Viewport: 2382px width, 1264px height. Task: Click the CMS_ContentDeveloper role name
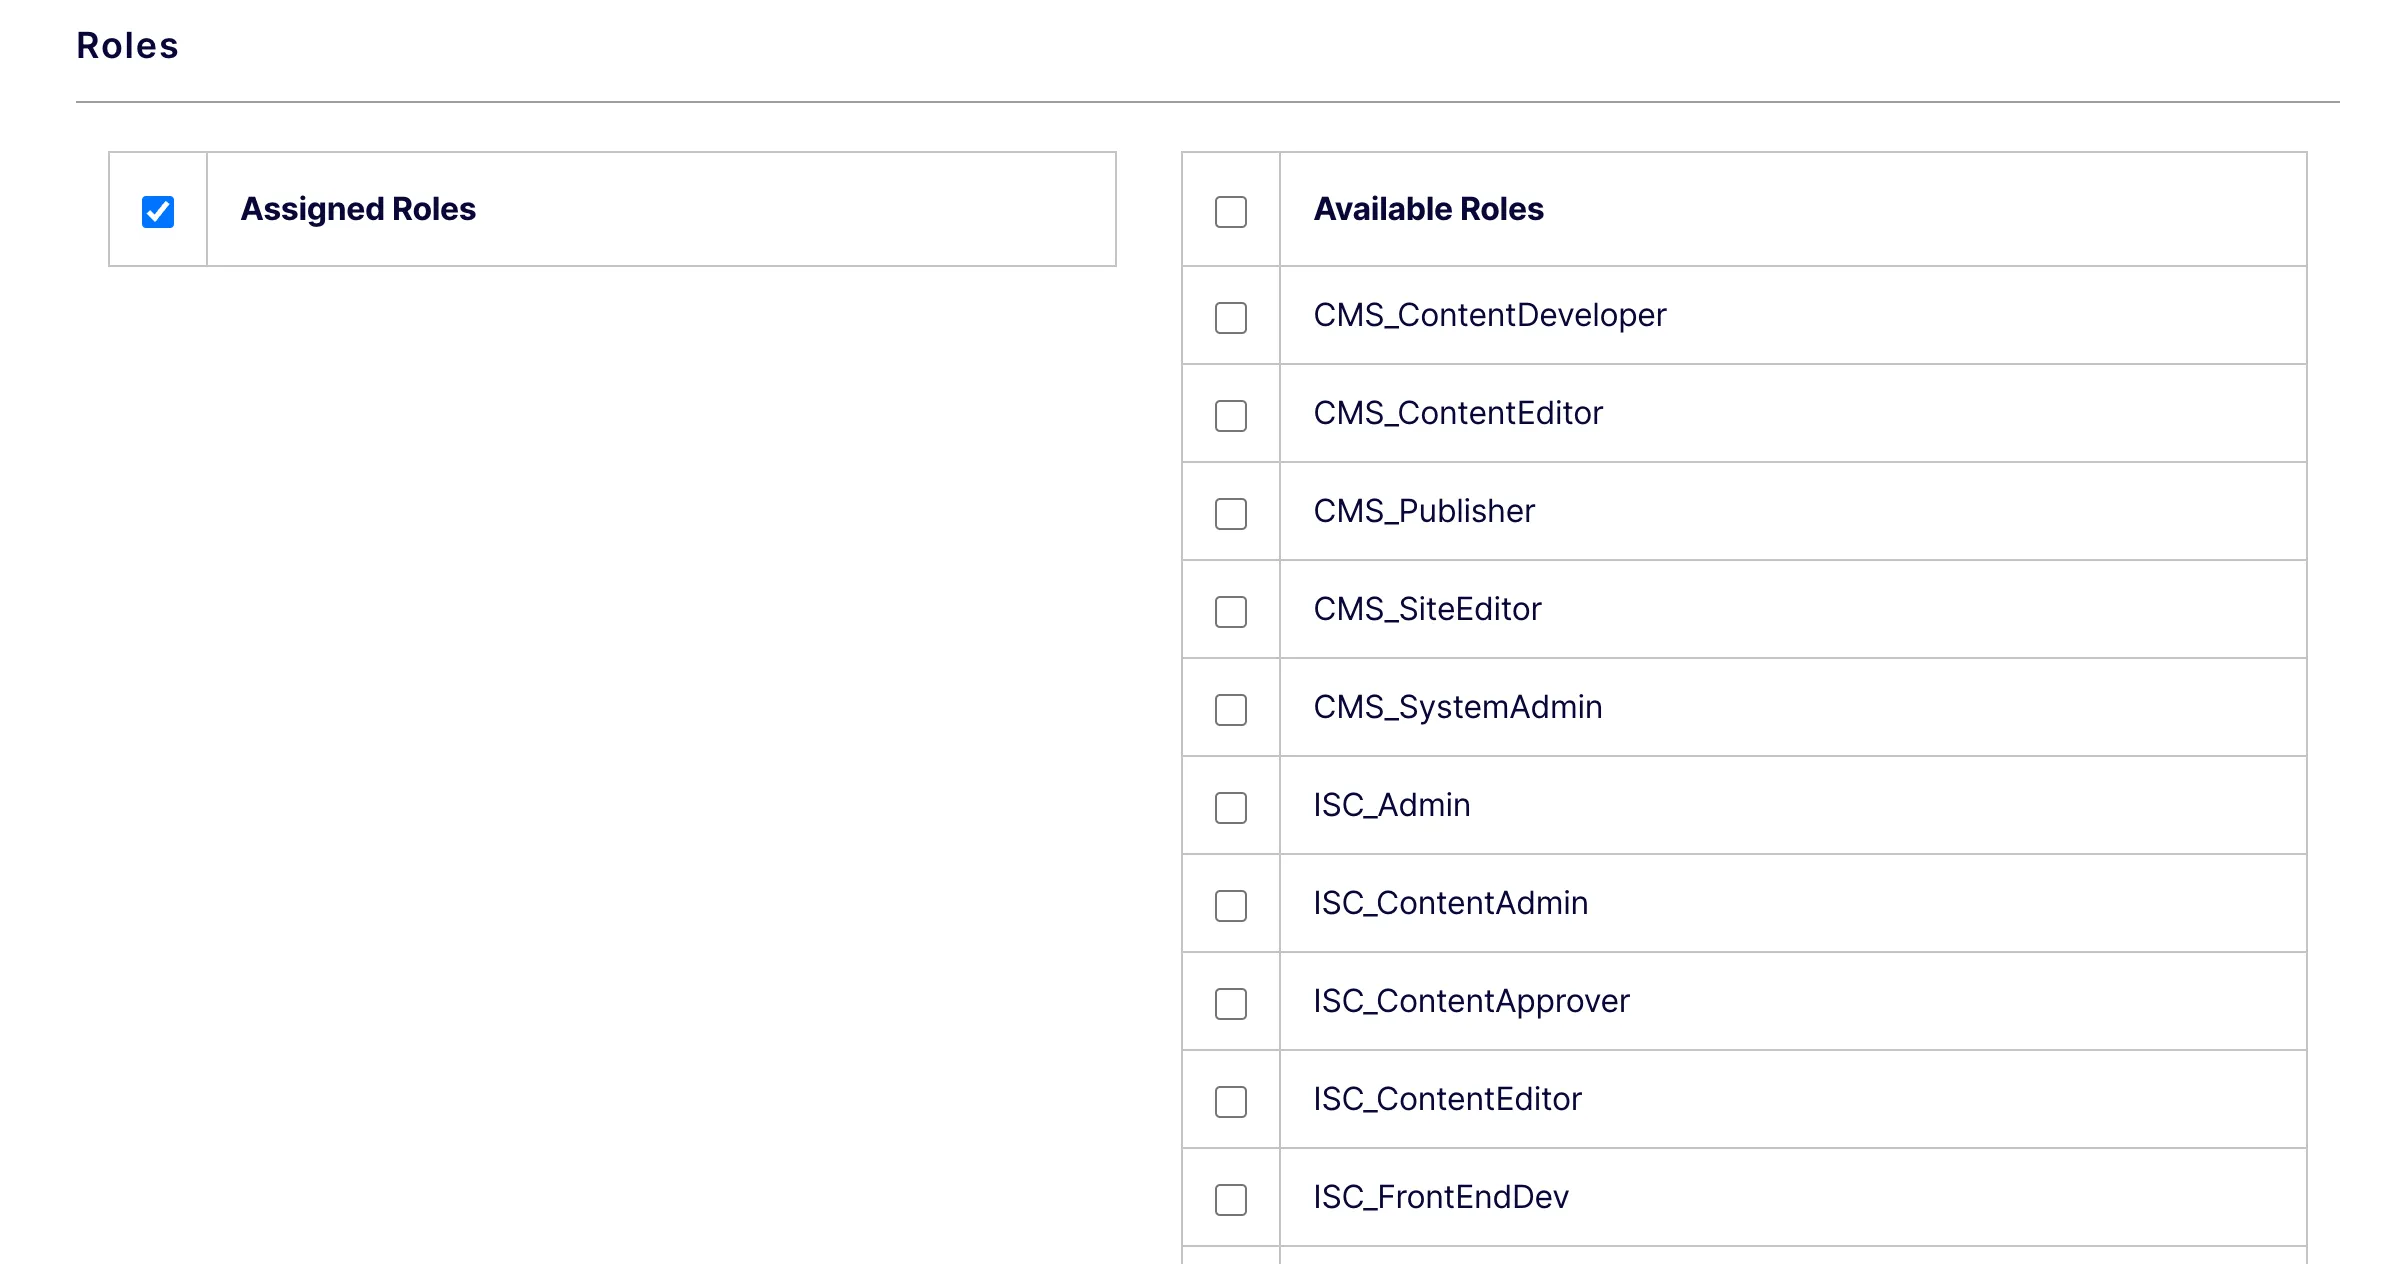point(1489,315)
